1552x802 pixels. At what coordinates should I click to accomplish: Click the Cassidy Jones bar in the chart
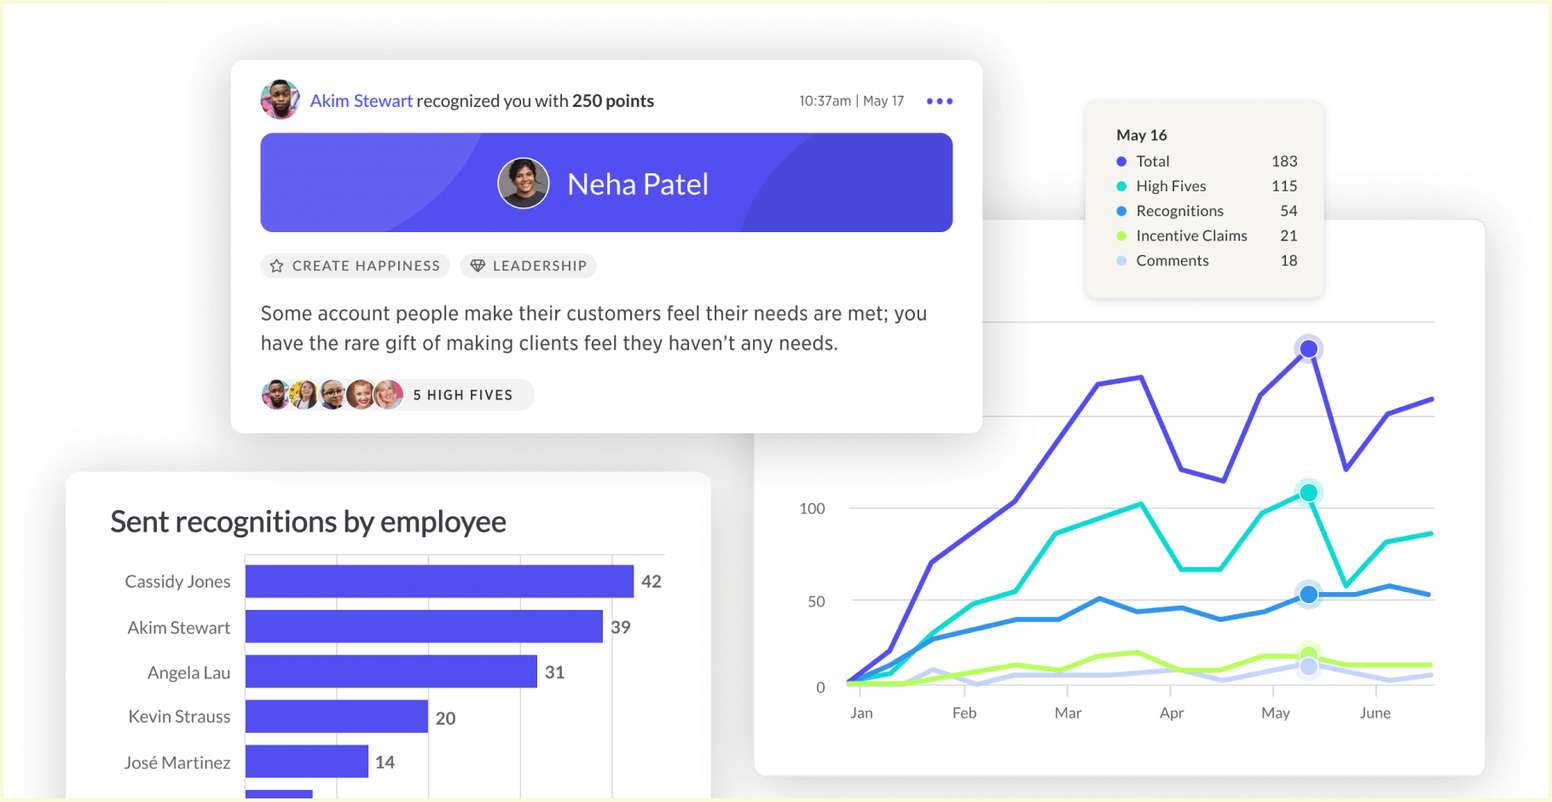click(x=439, y=581)
